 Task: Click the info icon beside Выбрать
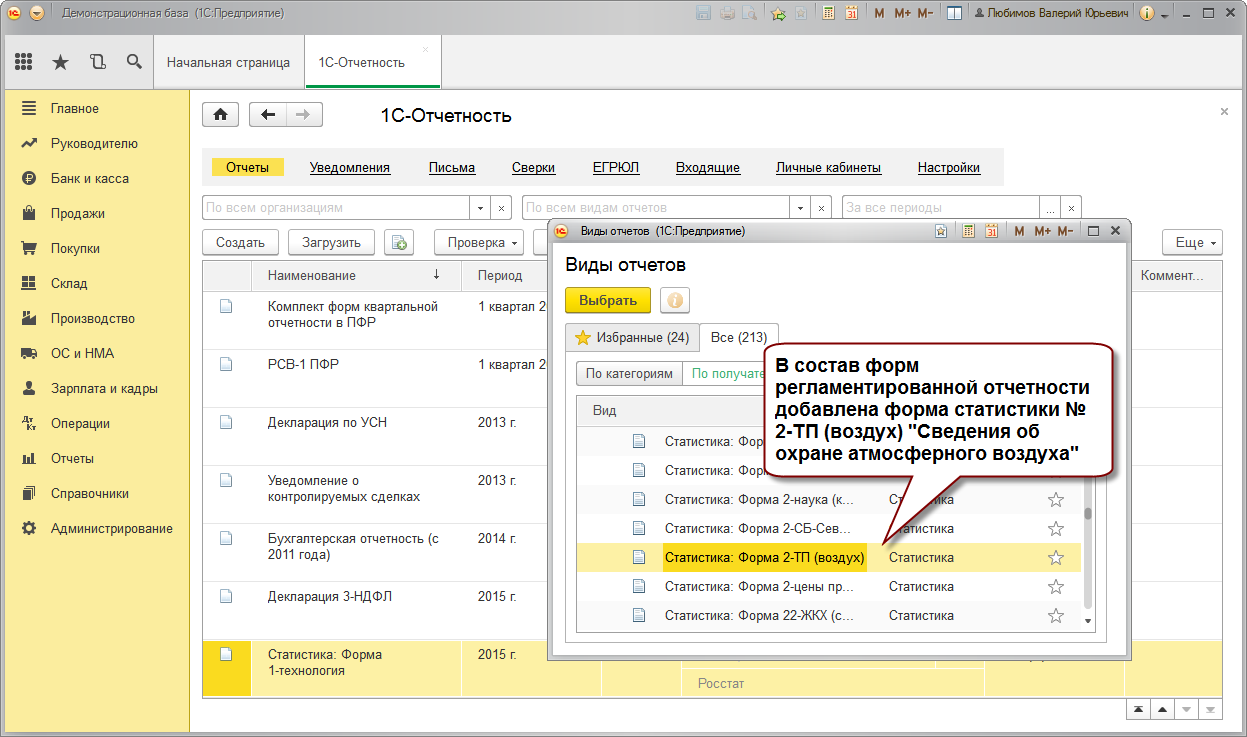[675, 300]
